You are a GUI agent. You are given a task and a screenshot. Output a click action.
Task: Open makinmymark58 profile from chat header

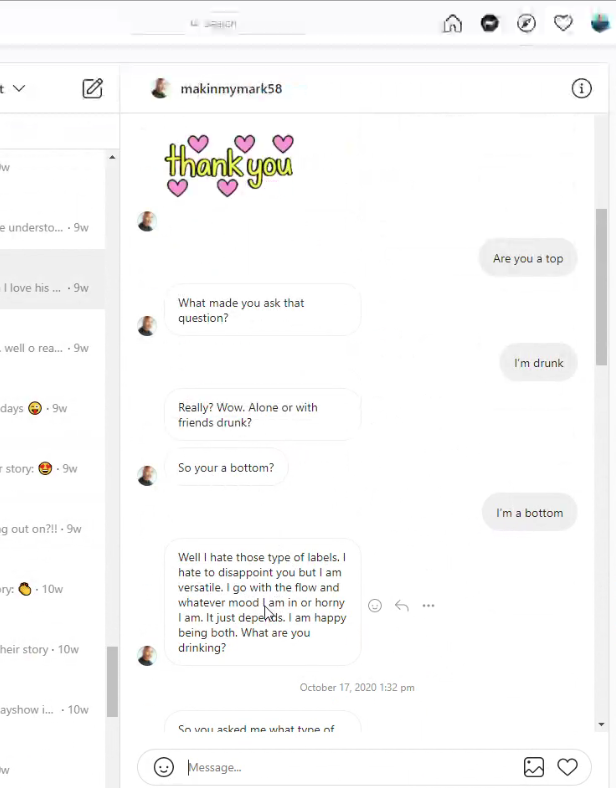[230, 88]
